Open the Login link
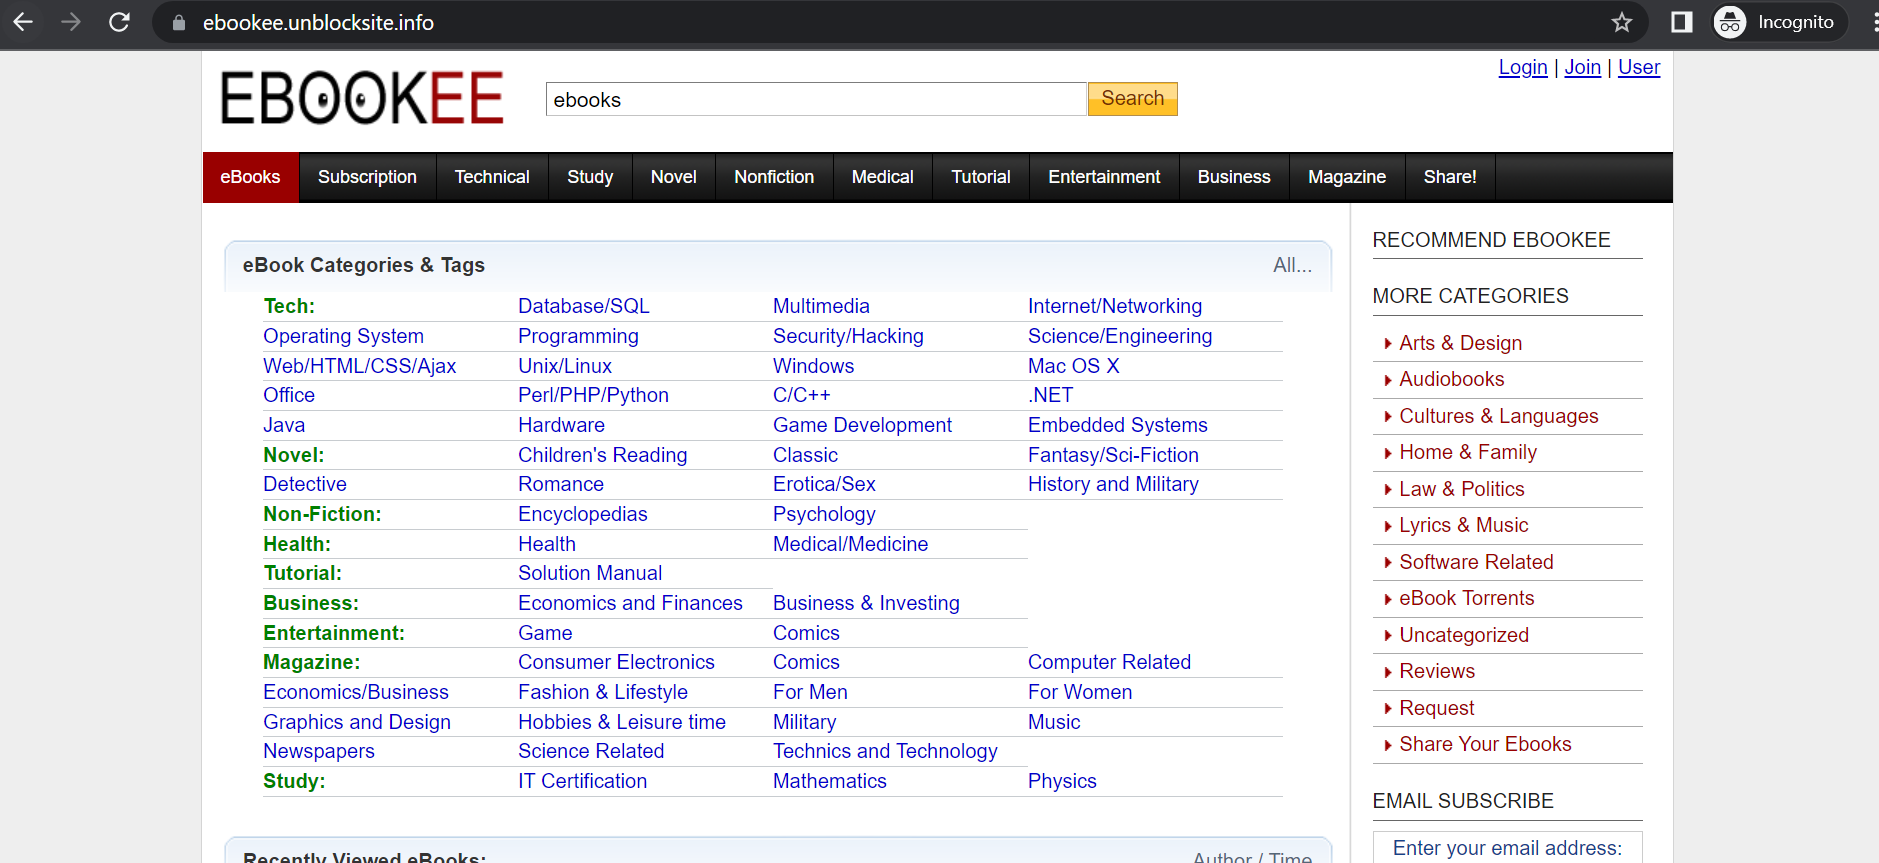This screenshot has width=1879, height=863. (1522, 67)
